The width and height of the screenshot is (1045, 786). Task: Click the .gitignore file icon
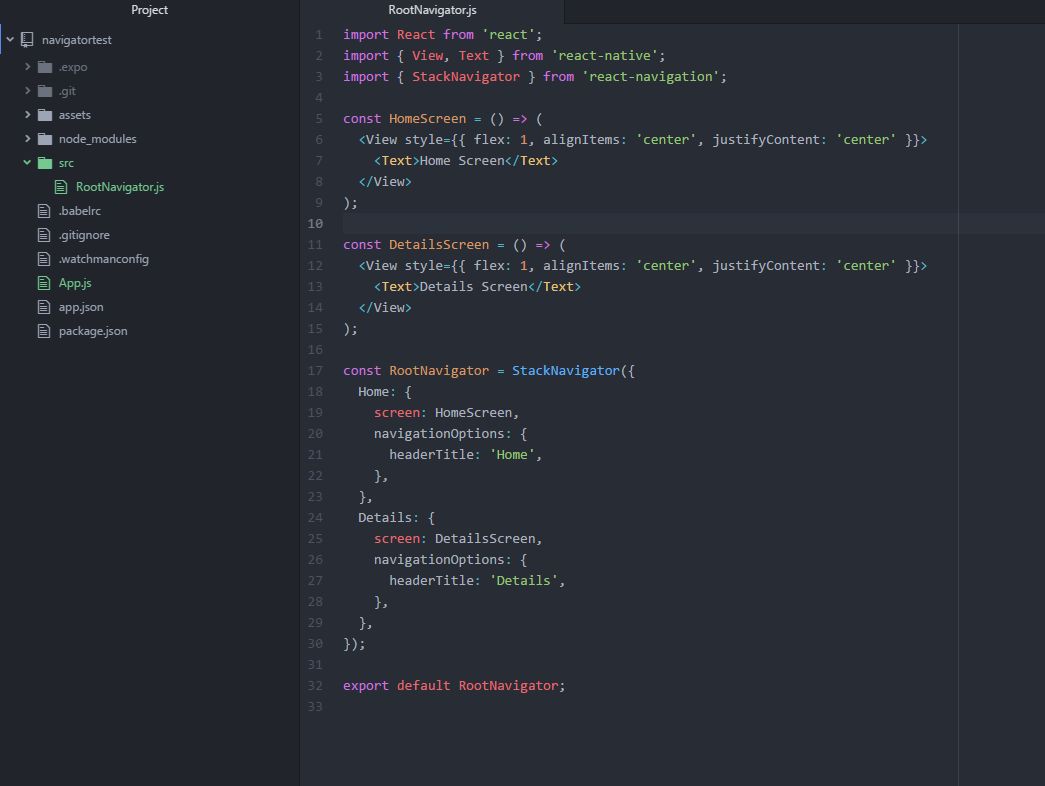44,235
